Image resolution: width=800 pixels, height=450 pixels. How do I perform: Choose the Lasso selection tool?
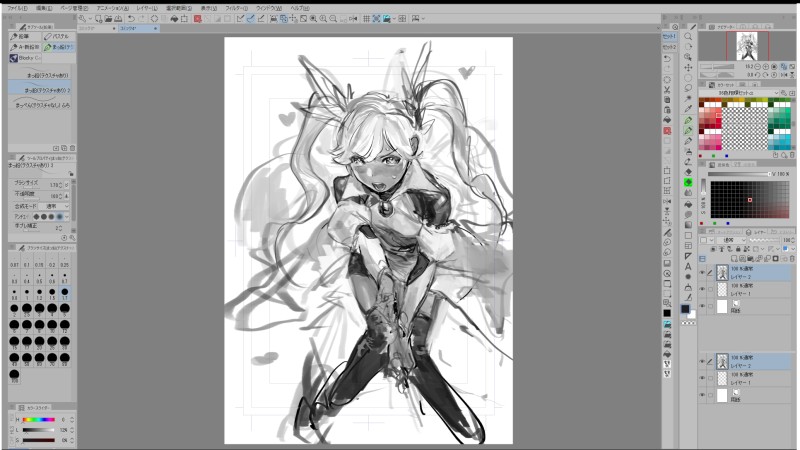point(688,88)
